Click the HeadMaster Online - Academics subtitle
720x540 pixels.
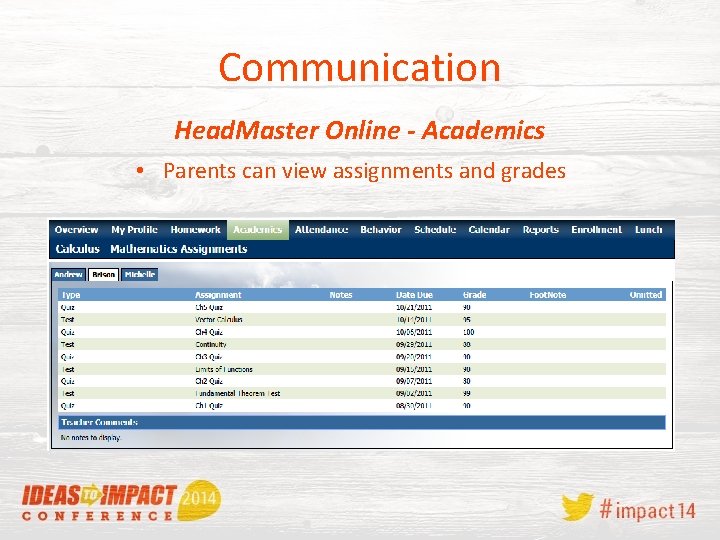click(x=360, y=130)
